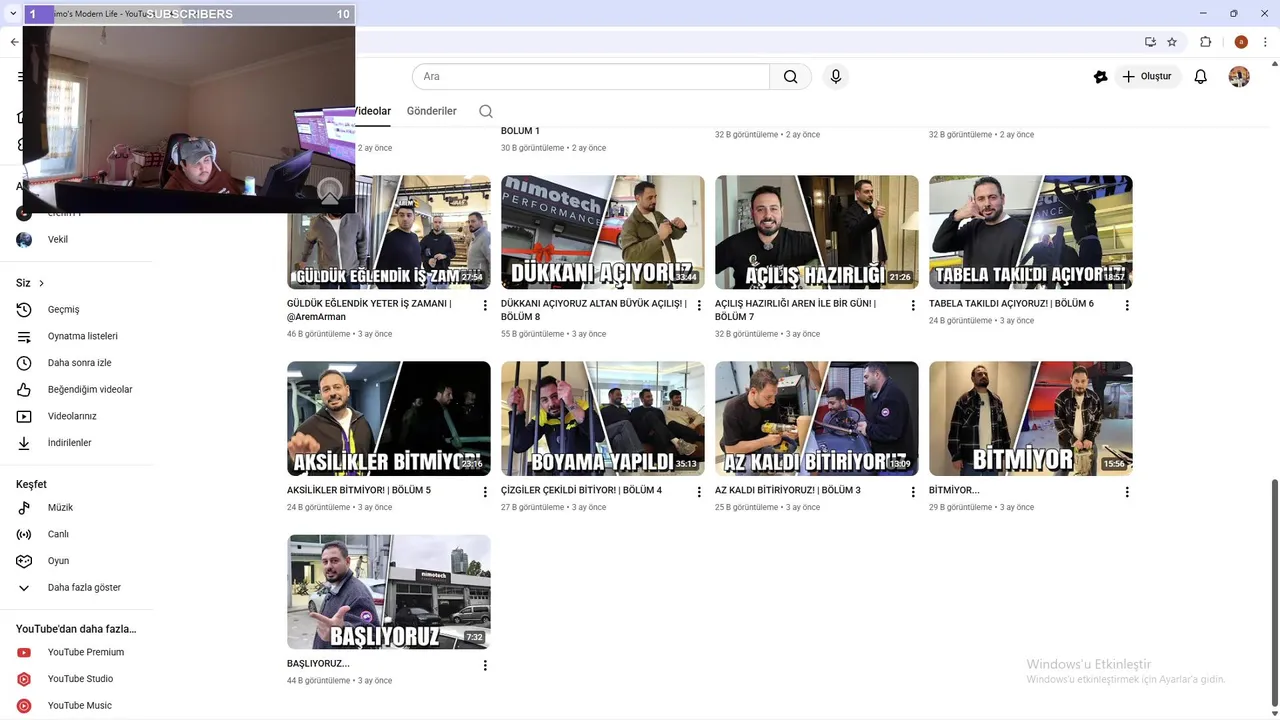Play BOYAMA YAPILDI thumbnail

coord(603,419)
